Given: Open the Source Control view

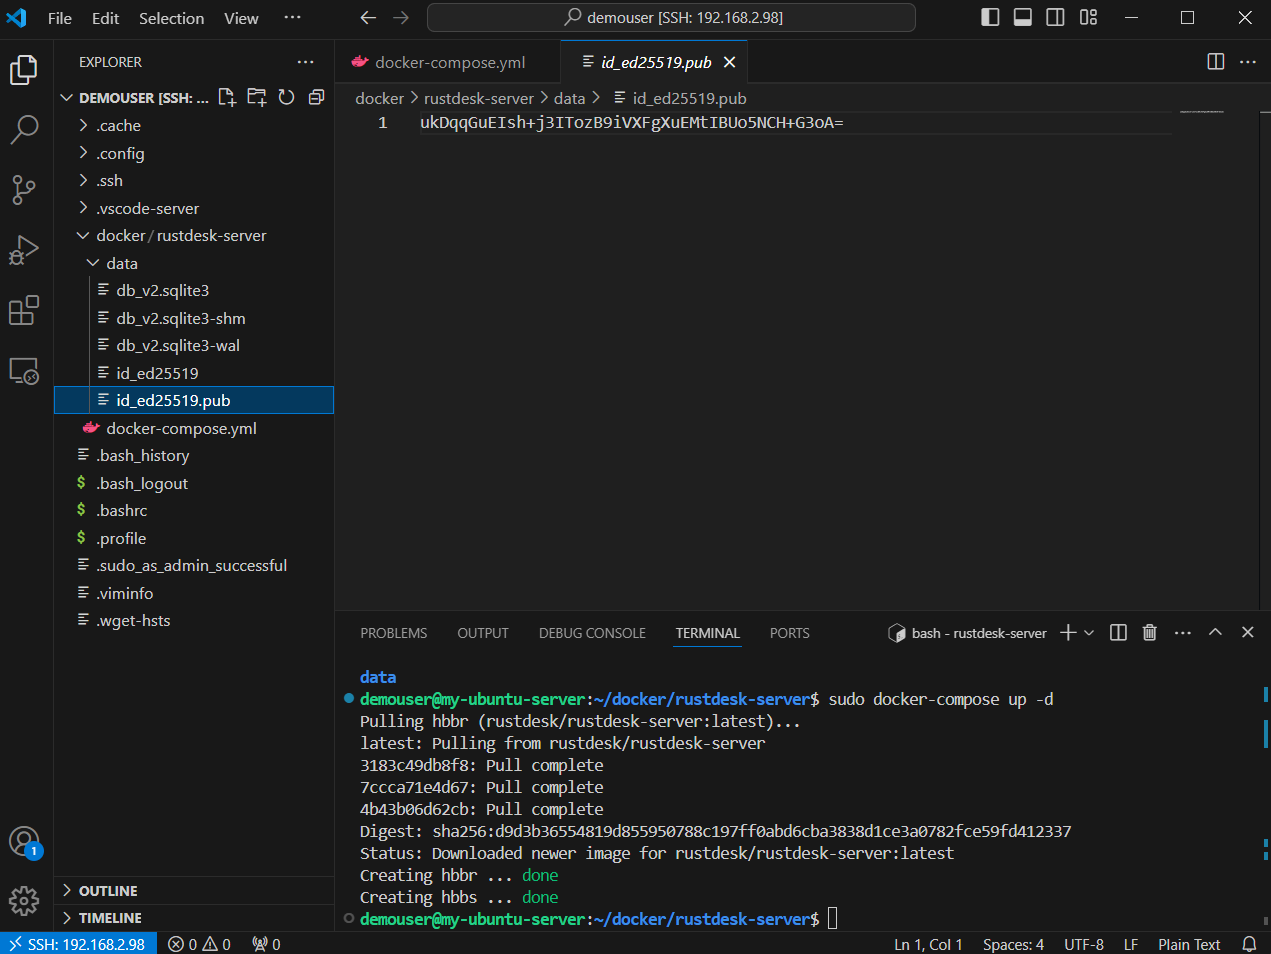Looking at the screenshot, I should click(25, 190).
